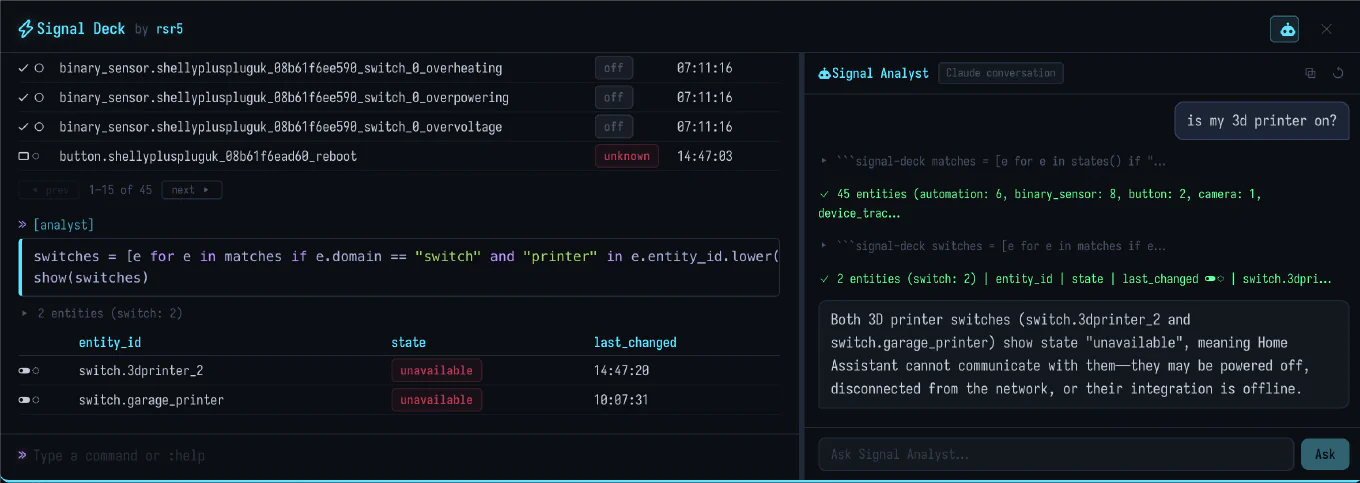Viewport: 1360px width, 483px height.
Task: Click the Claude conversation badge
Action: (1000, 73)
